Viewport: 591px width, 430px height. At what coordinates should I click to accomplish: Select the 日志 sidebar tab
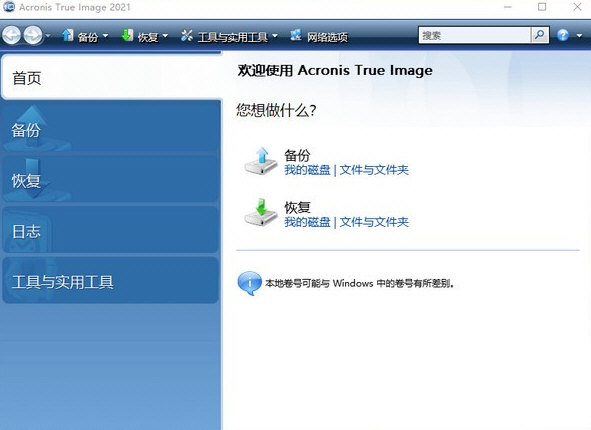111,230
